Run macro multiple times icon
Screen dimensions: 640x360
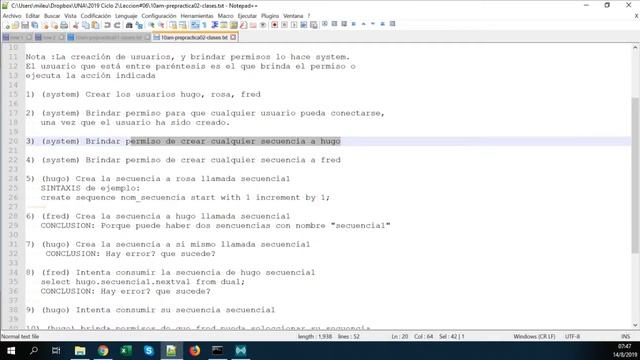[x=304, y=25]
